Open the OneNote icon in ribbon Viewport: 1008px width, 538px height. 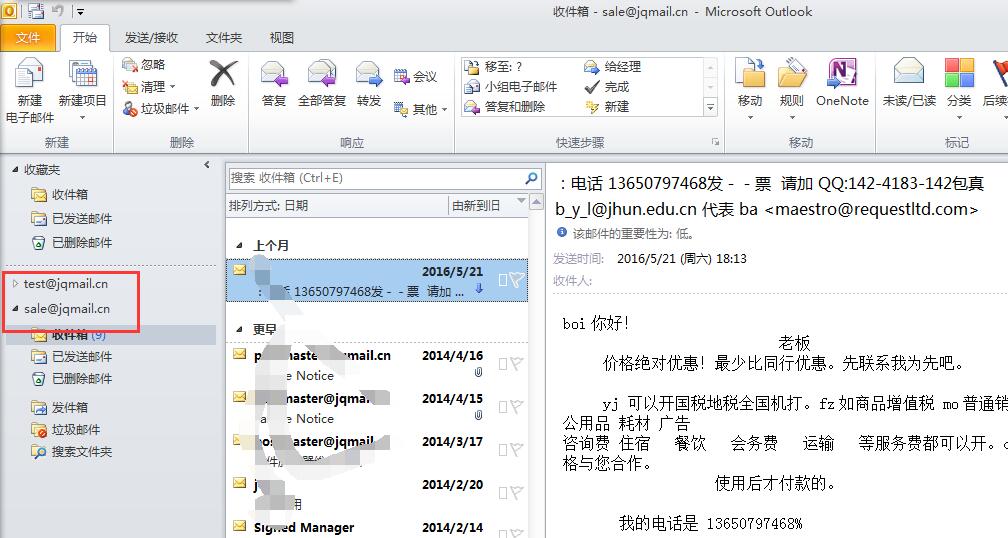tap(842, 75)
